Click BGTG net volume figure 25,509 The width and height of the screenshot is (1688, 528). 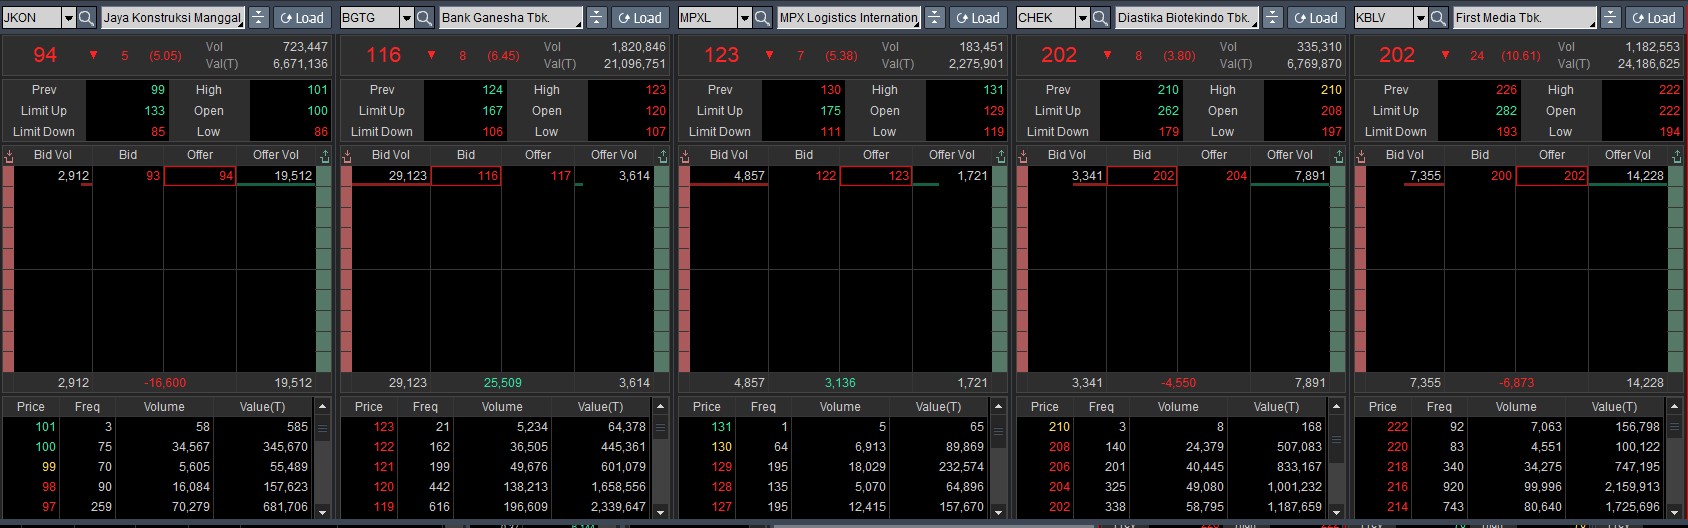[503, 383]
